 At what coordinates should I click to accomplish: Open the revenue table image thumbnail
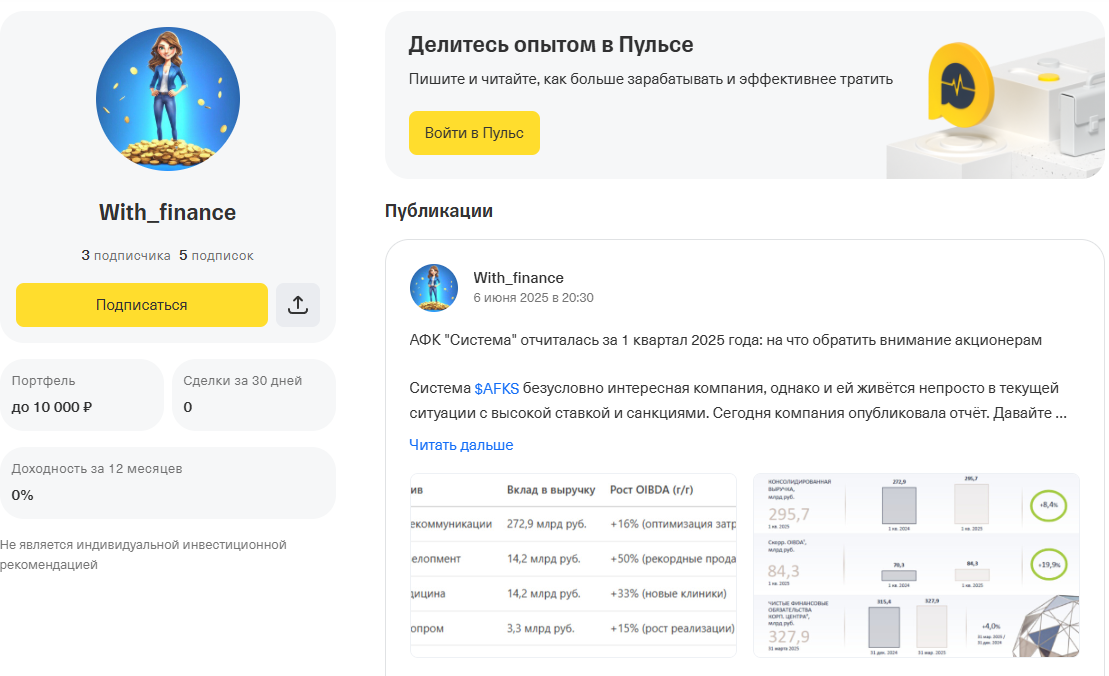click(574, 565)
